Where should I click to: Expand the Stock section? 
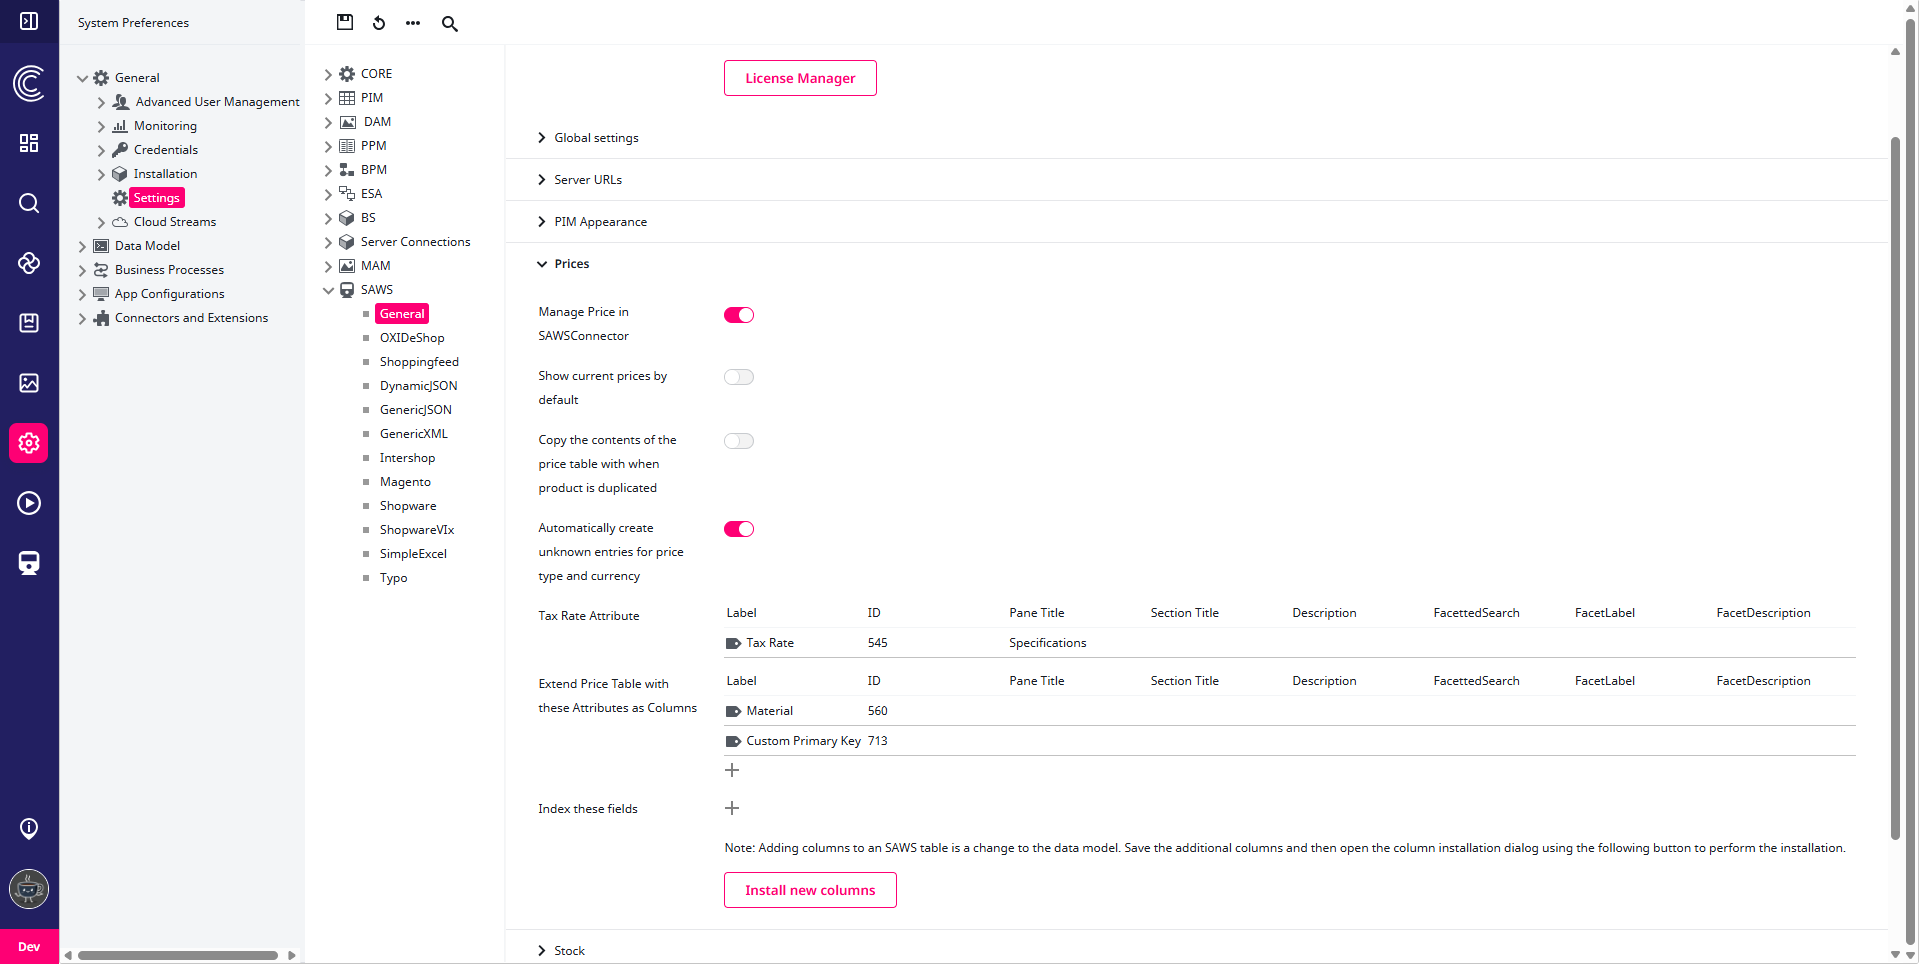(569, 951)
